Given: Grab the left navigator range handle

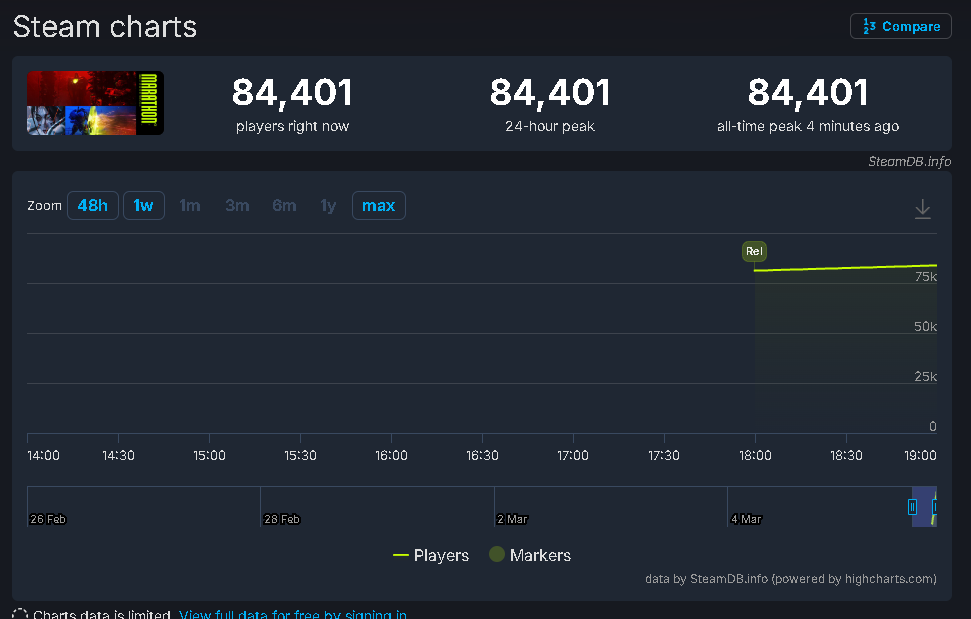Looking at the screenshot, I should click(912, 507).
